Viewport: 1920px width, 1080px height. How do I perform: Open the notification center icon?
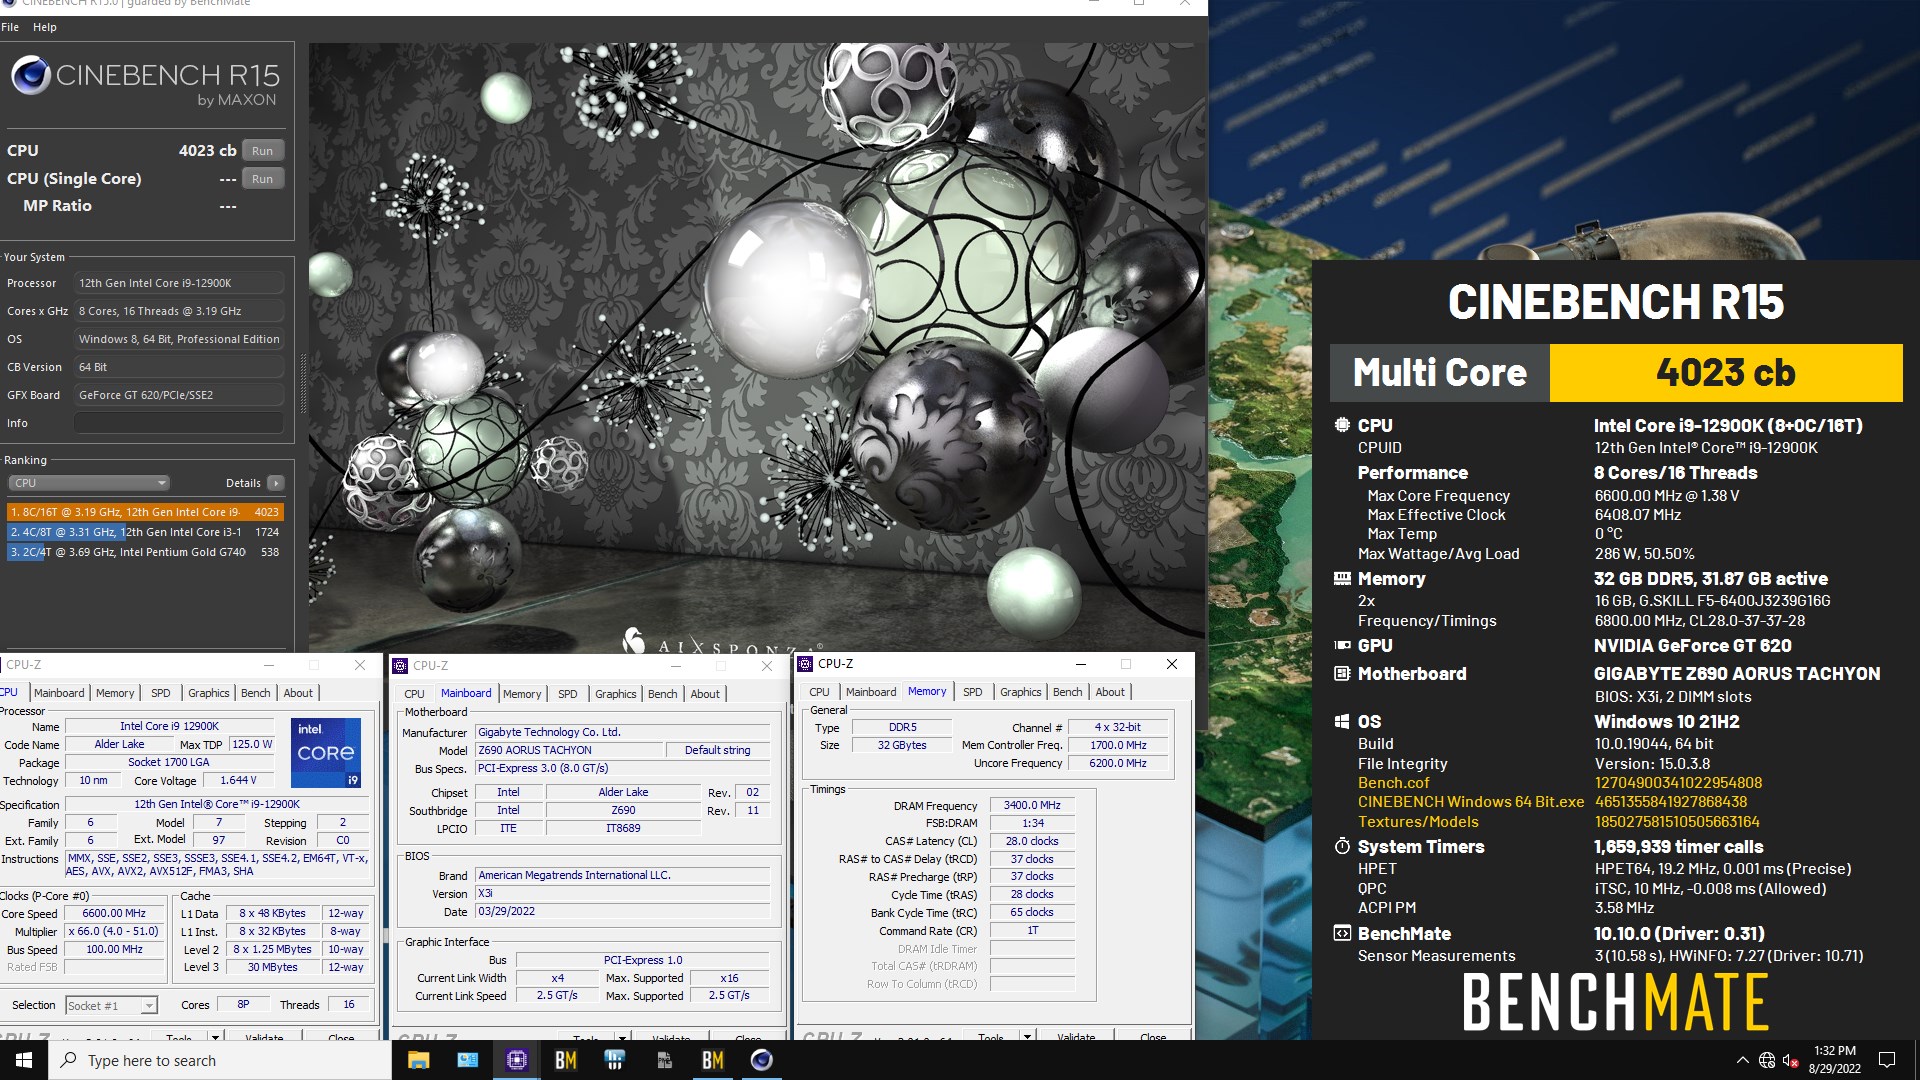click(1887, 1060)
